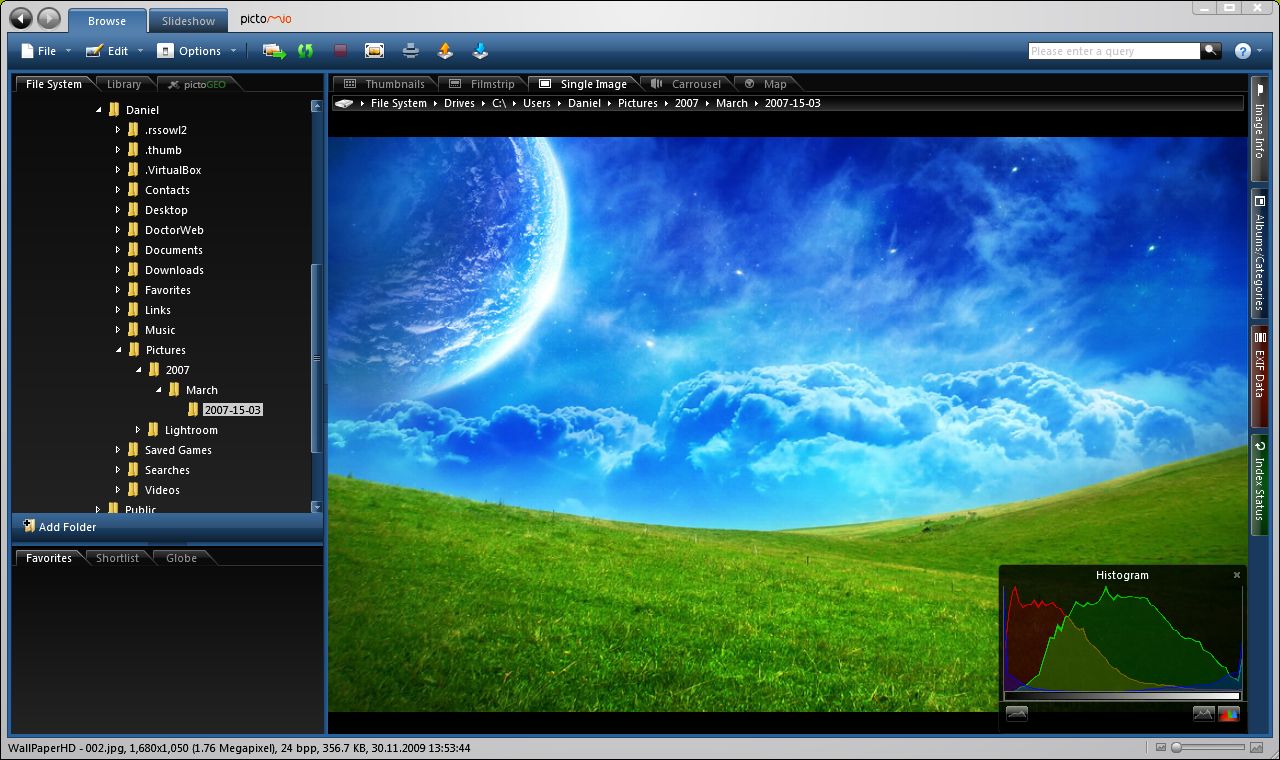
Task: Open the Image Info side panel
Action: (x=1259, y=129)
